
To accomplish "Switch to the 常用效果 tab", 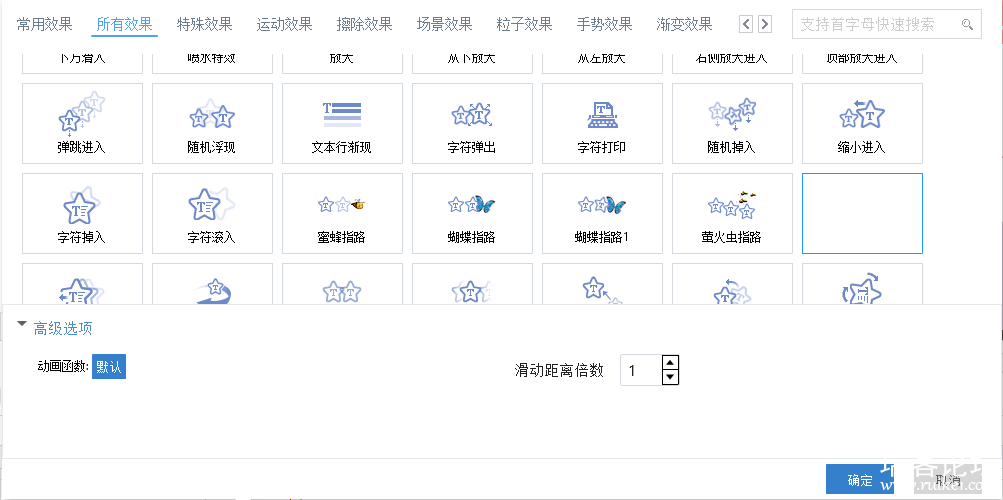I will click(45, 25).
